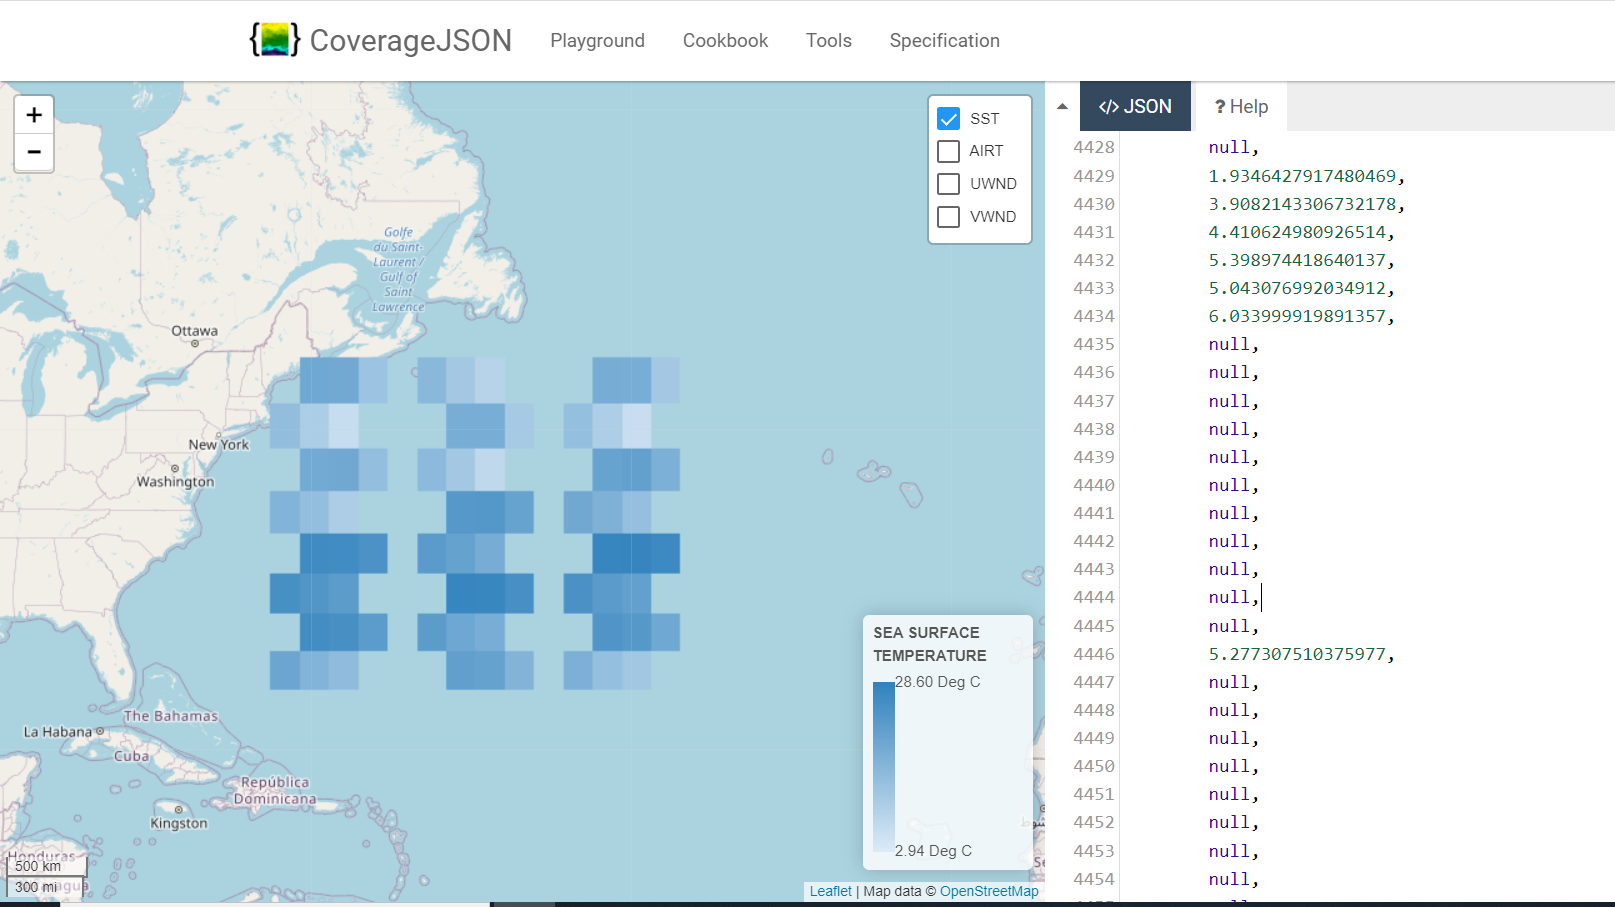1615x907 pixels.
Task: Open the Tools navigation entry
Action: [828, 40]
